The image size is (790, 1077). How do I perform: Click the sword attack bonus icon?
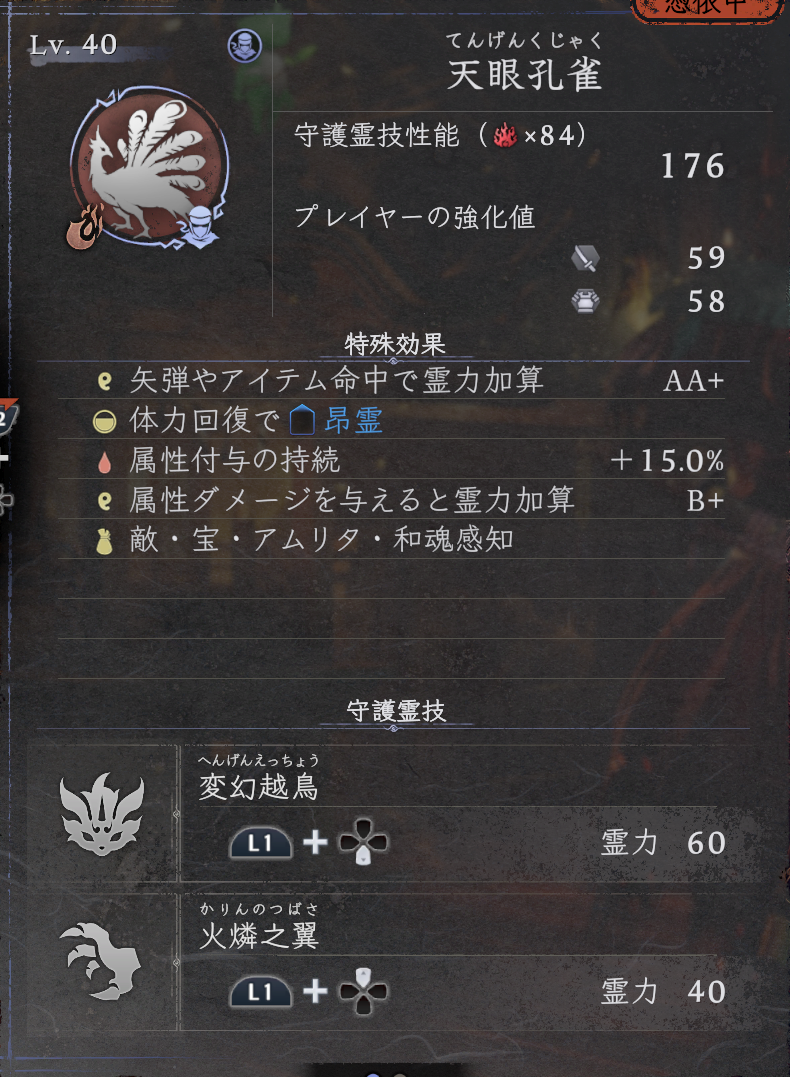[x=585, y=259]
